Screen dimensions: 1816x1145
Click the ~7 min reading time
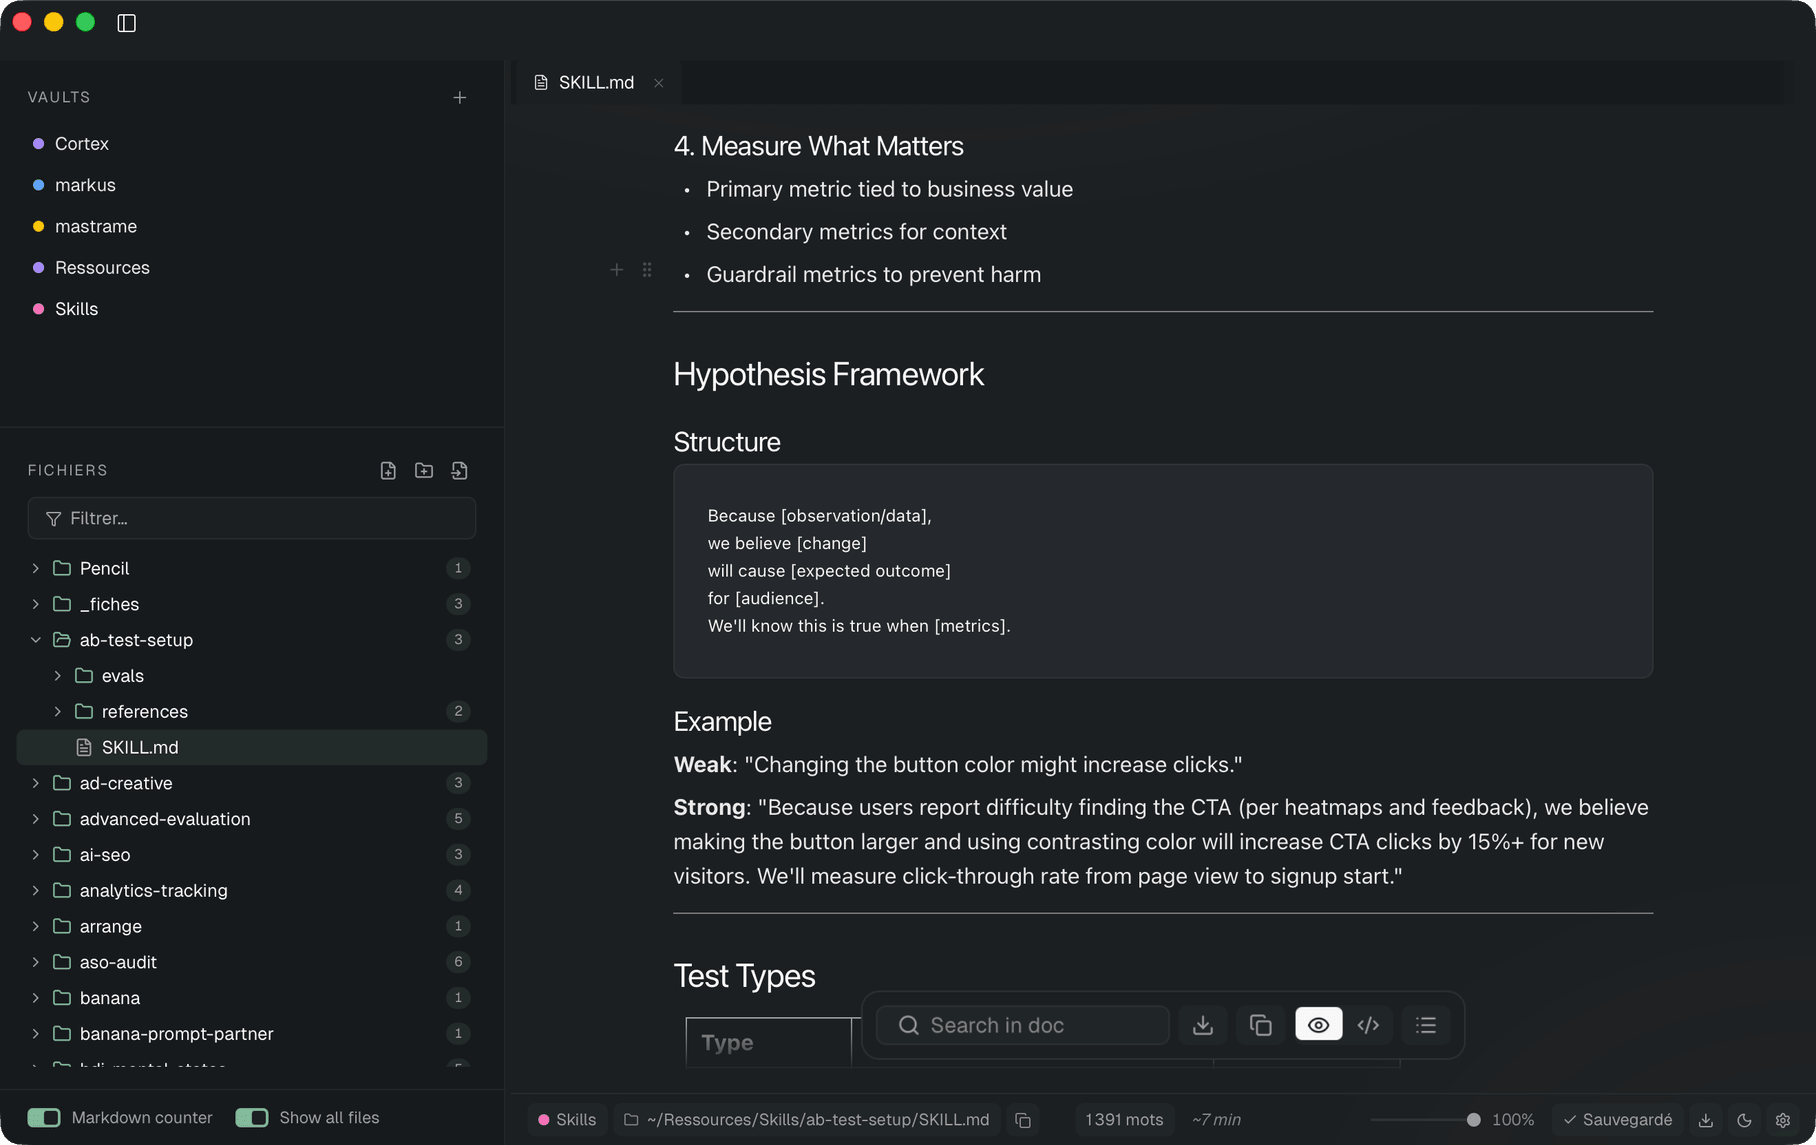1216,1120
